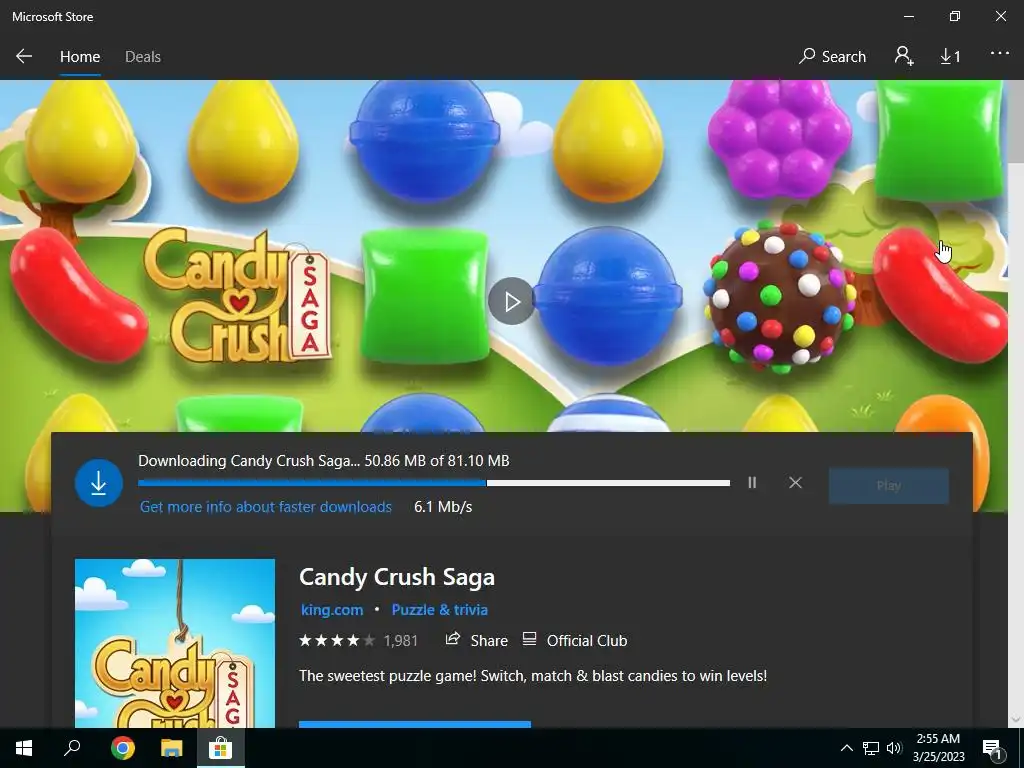This screenshot has width=1024, height=768.
Task: Open File Explorer from taskbar
Action: tap(171, 748)
